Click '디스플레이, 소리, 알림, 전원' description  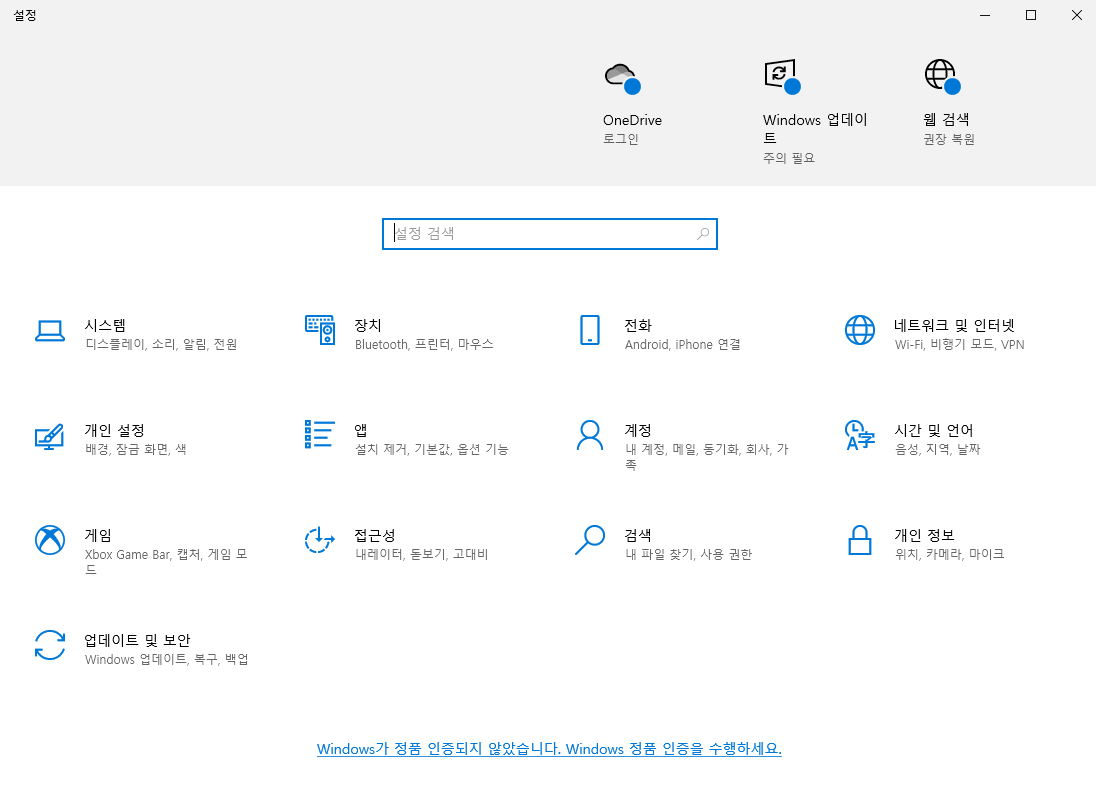[161, 345]
